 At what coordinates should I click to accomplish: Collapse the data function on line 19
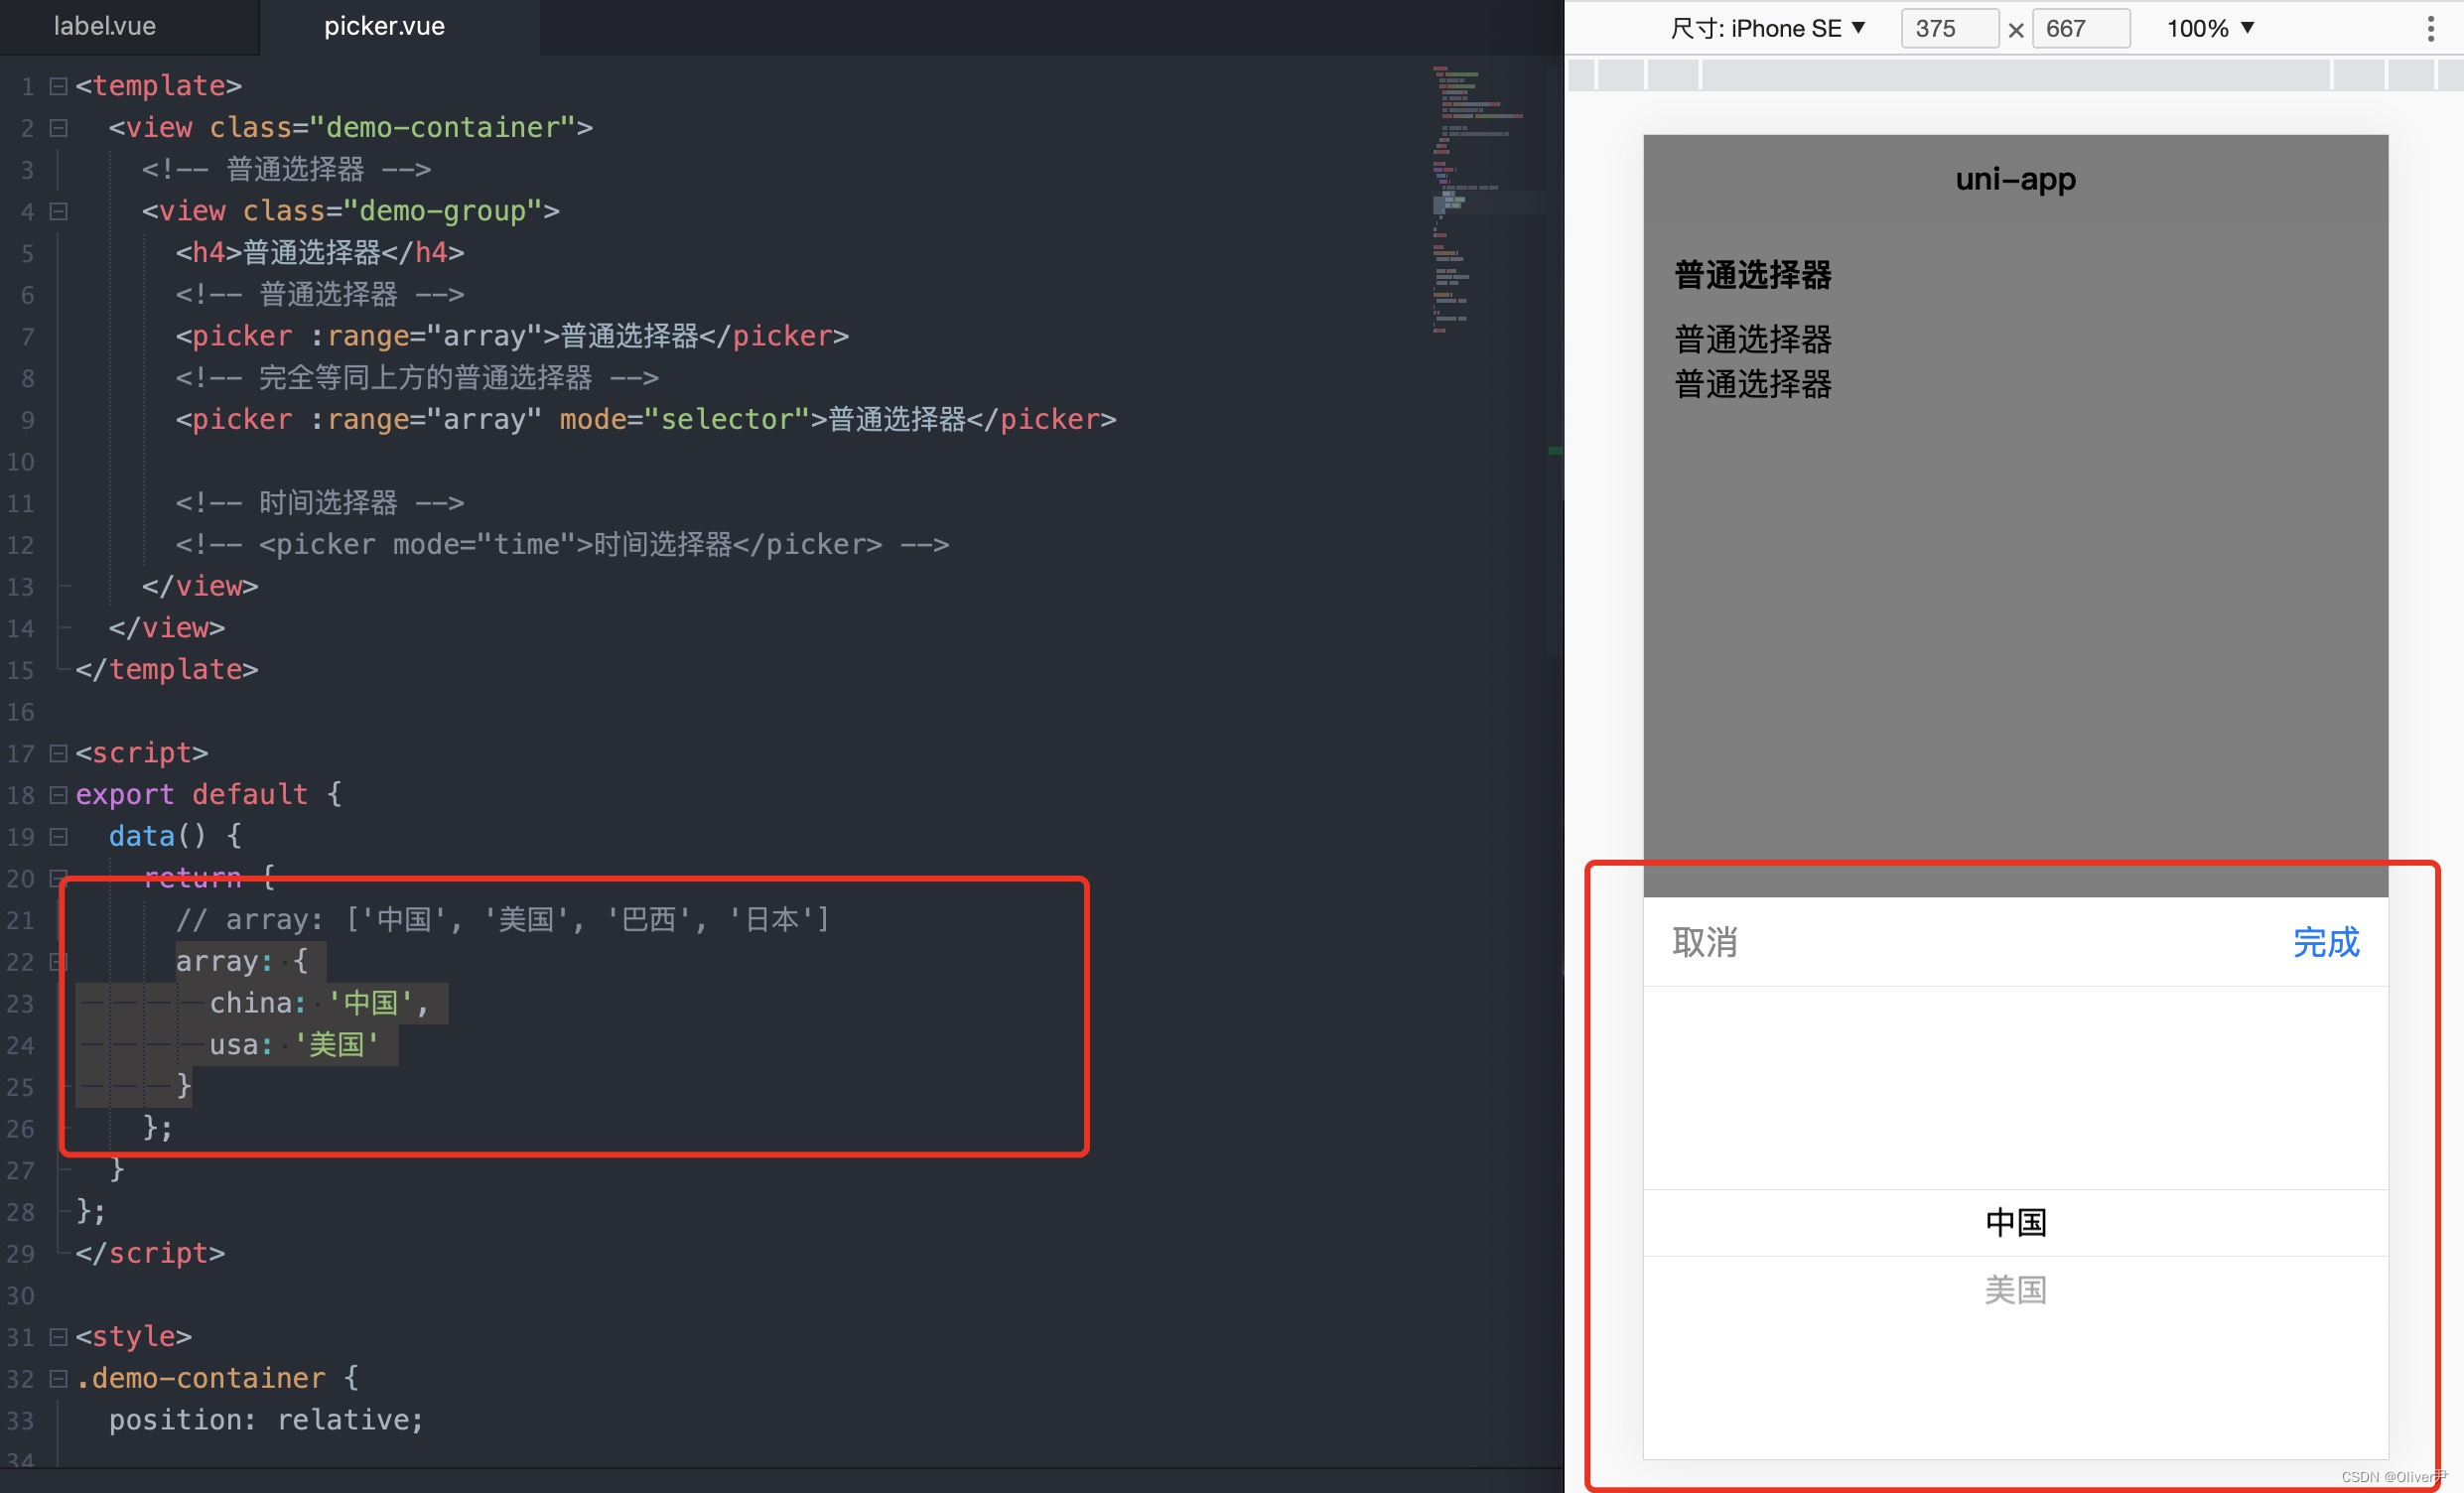[57, 837]
